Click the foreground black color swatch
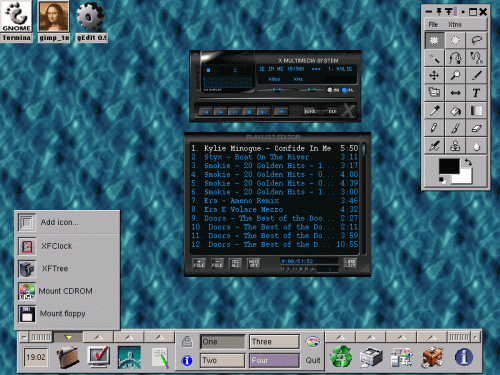This screenshot has height=375, width=500. (x=449, y=166)
